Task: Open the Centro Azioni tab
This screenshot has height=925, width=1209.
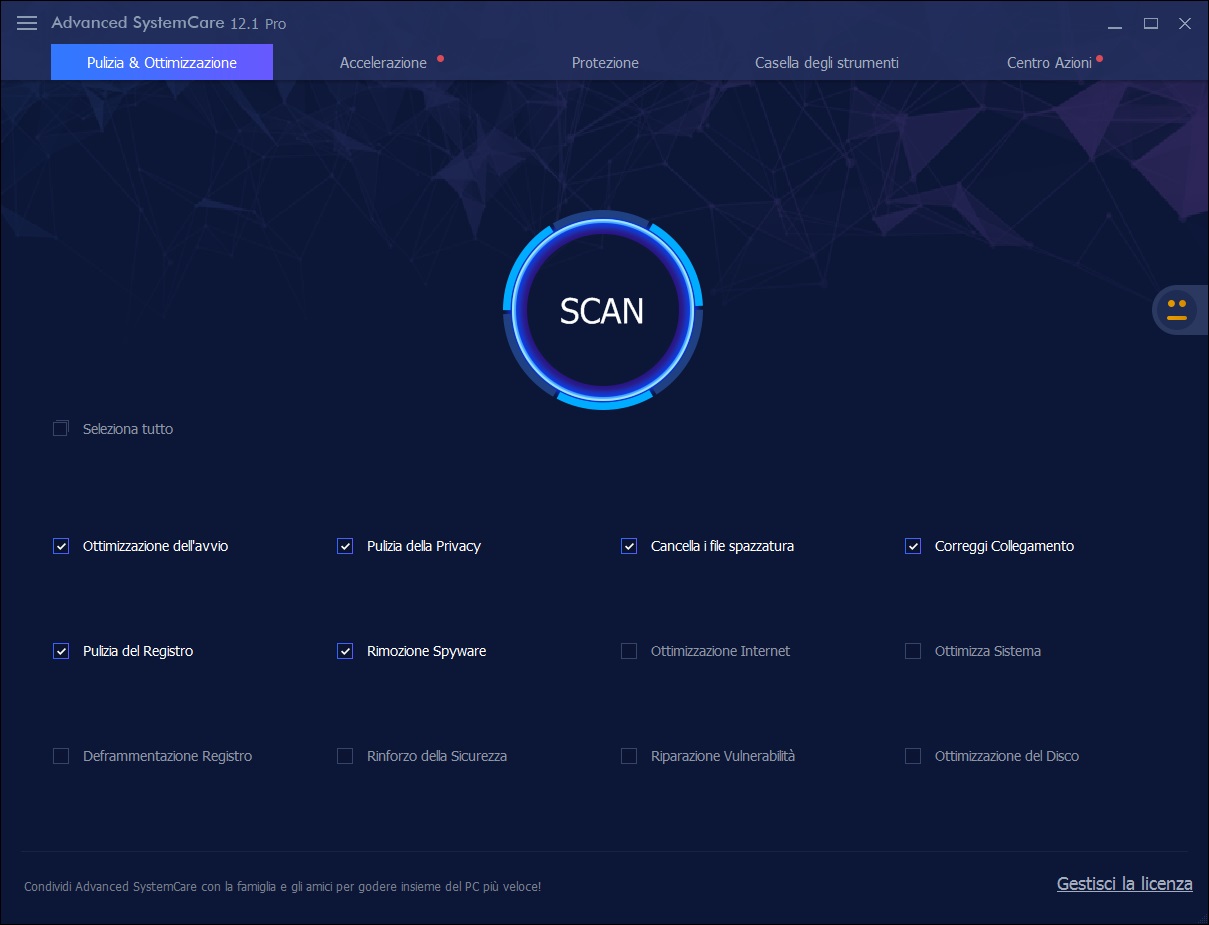Action: tap(1049, 63)
